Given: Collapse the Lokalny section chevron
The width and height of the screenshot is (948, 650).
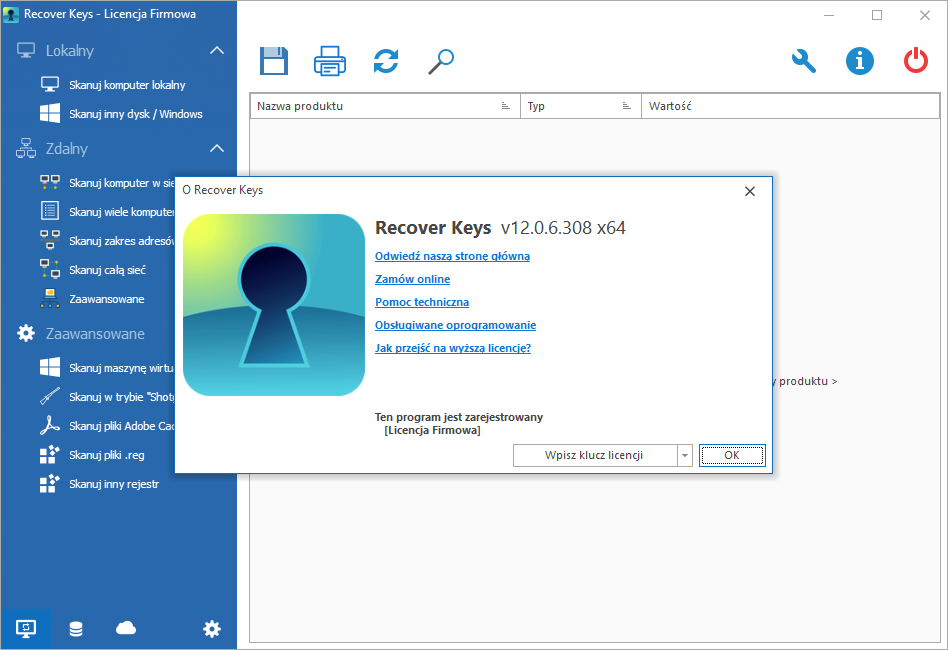Looking at the screenshot, I should point(216,51).
